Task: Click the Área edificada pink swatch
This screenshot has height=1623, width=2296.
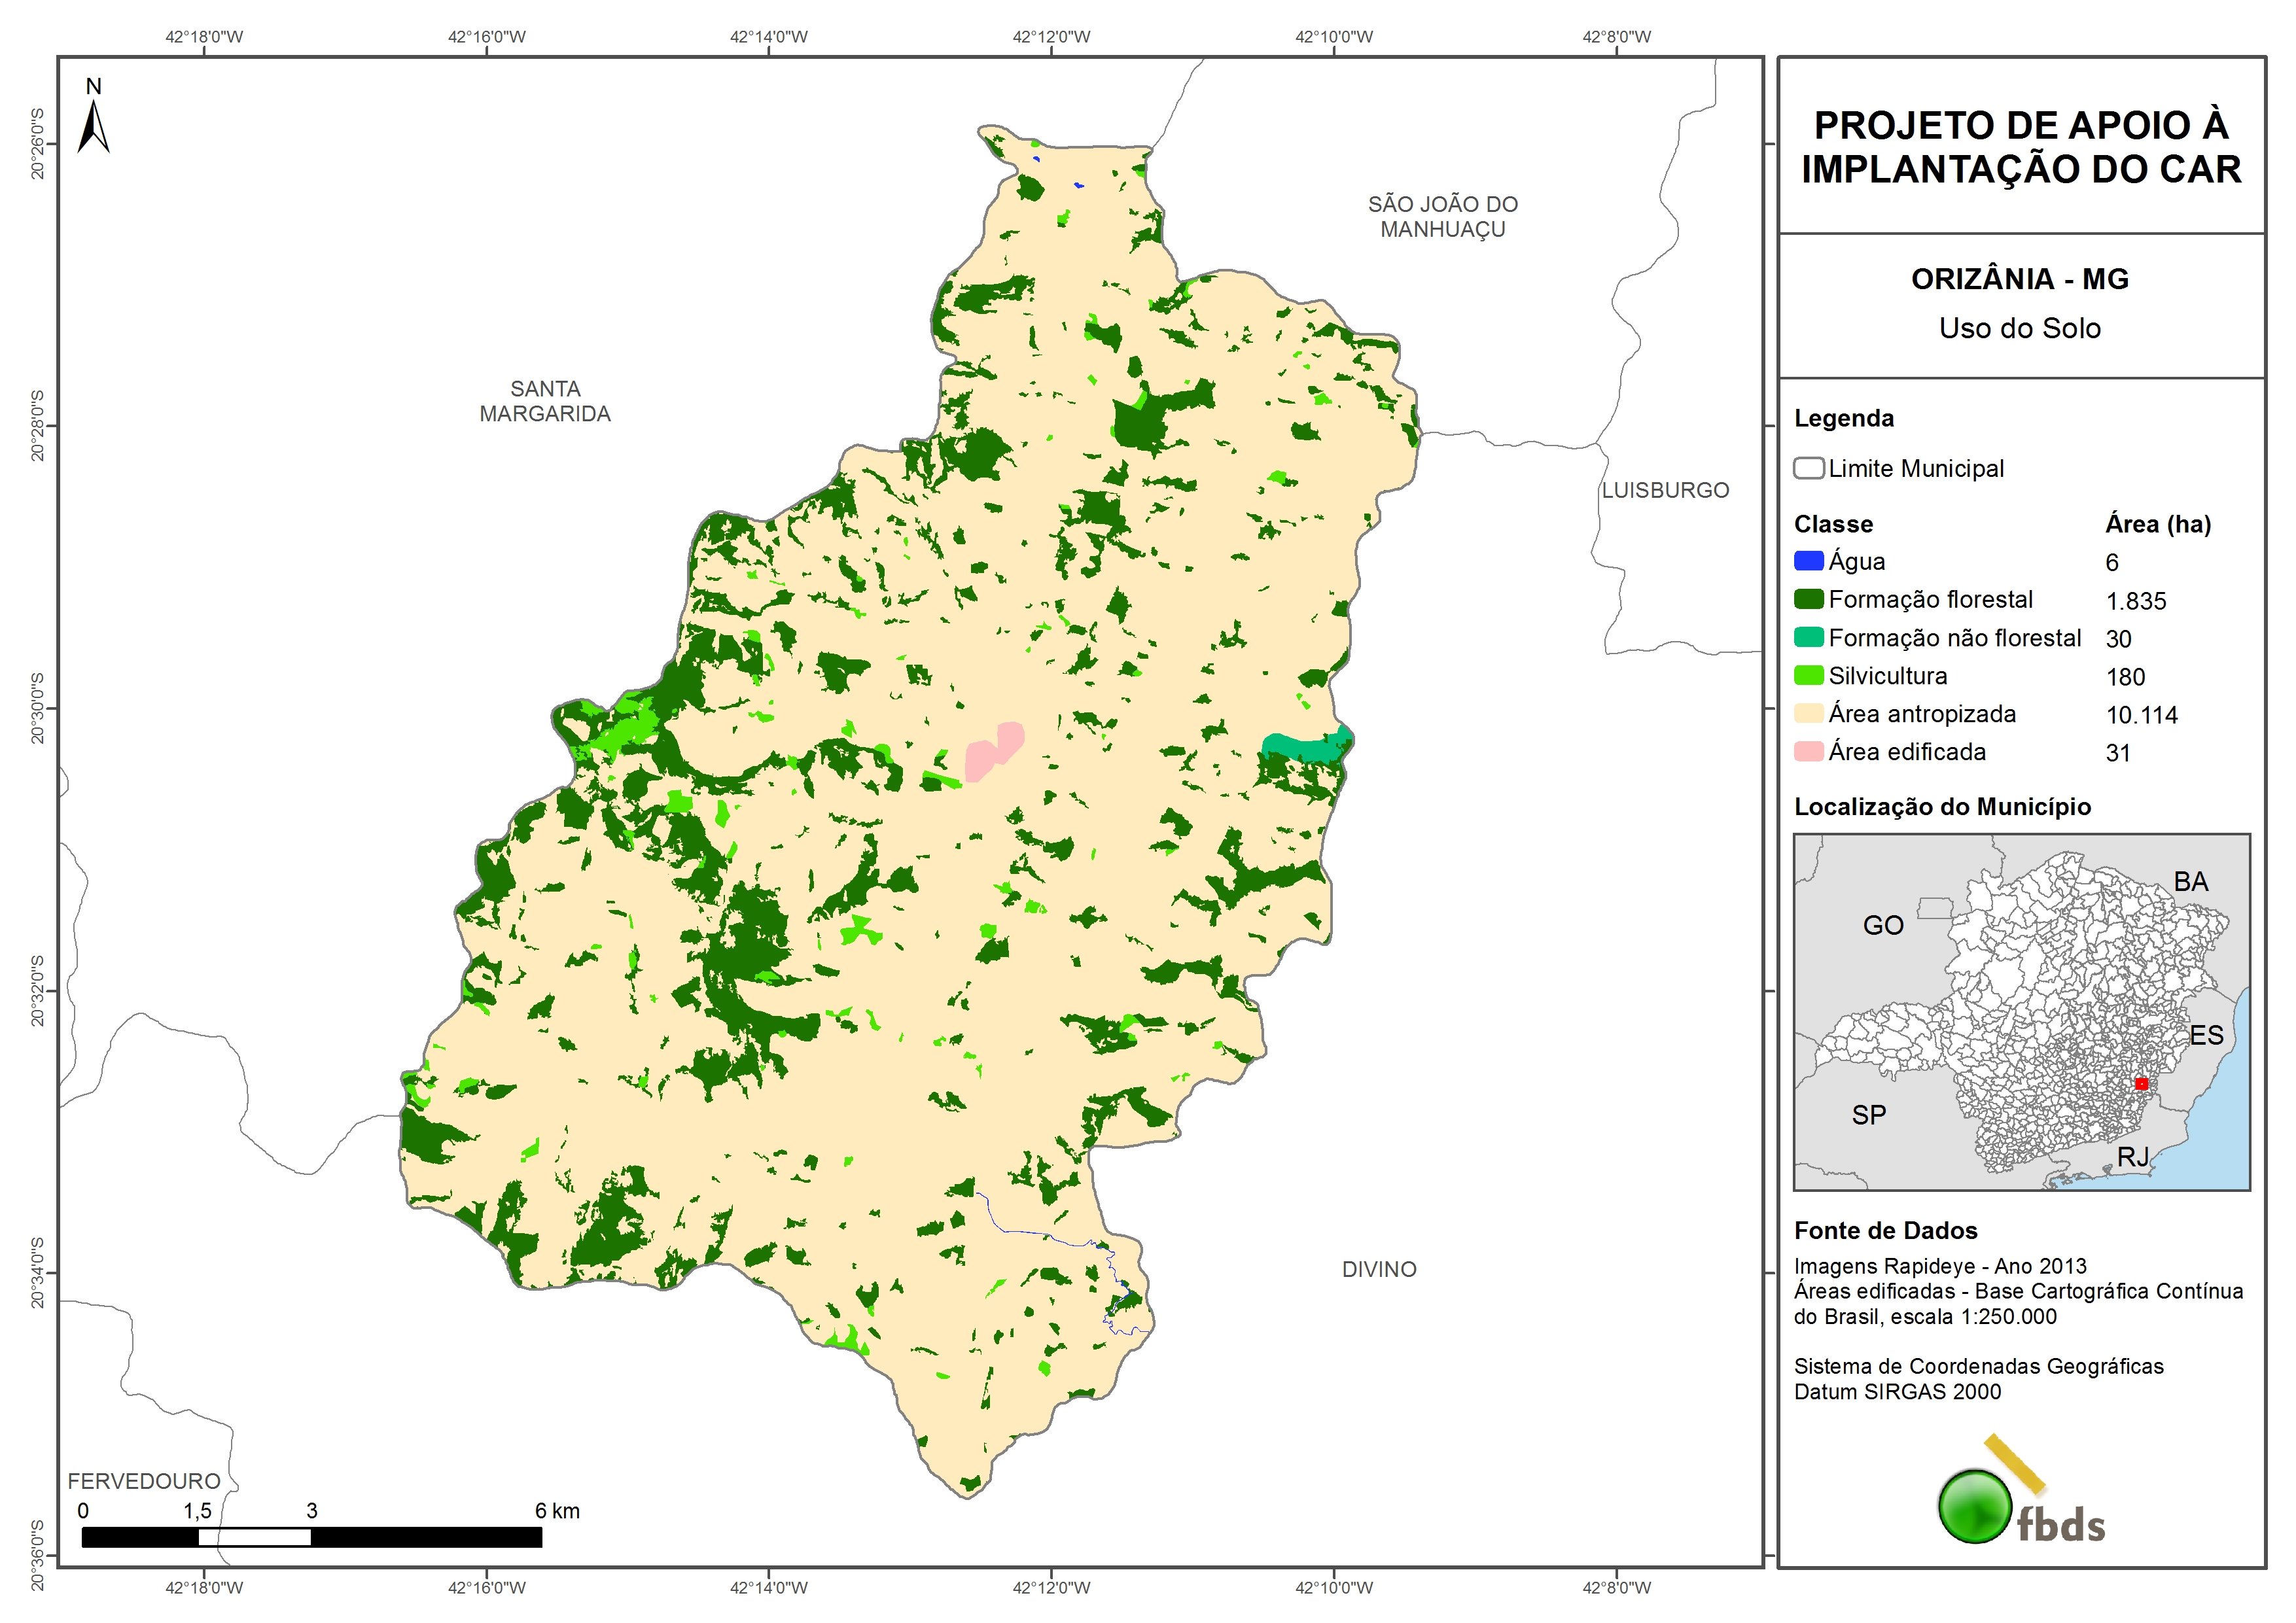Action: [x=1808, y=751]
